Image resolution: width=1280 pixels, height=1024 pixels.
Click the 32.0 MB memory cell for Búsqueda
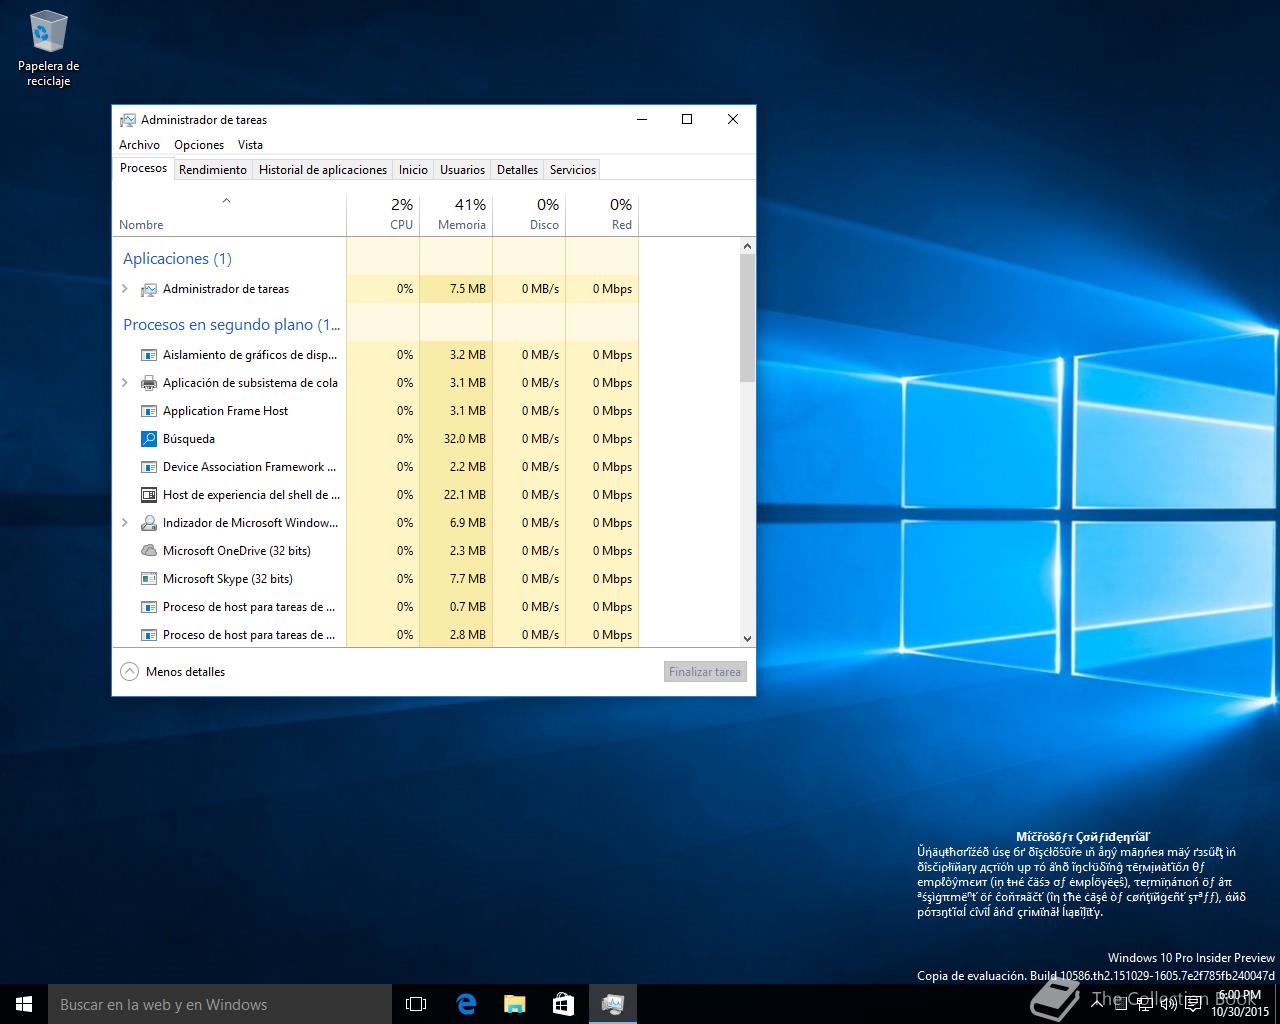(x=456, y=439)
